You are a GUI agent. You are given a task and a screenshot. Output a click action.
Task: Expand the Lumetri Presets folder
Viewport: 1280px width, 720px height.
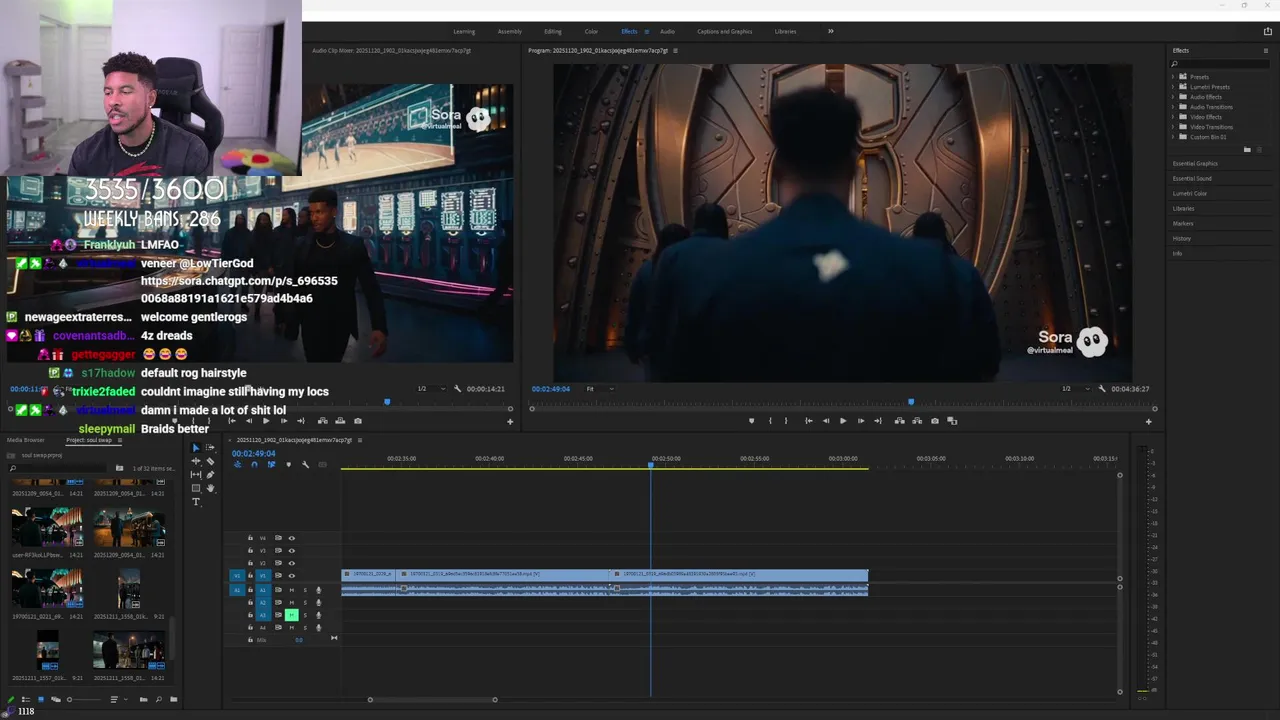click(x=1173, y=87)
